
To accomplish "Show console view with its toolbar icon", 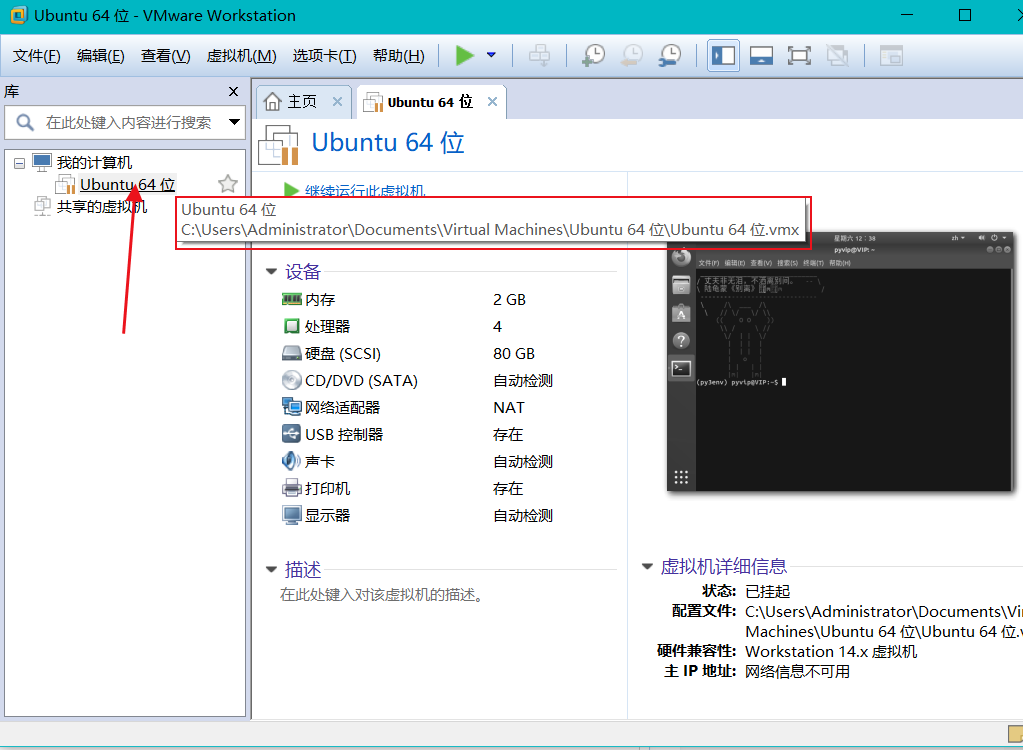I will [x=760, y=55].
